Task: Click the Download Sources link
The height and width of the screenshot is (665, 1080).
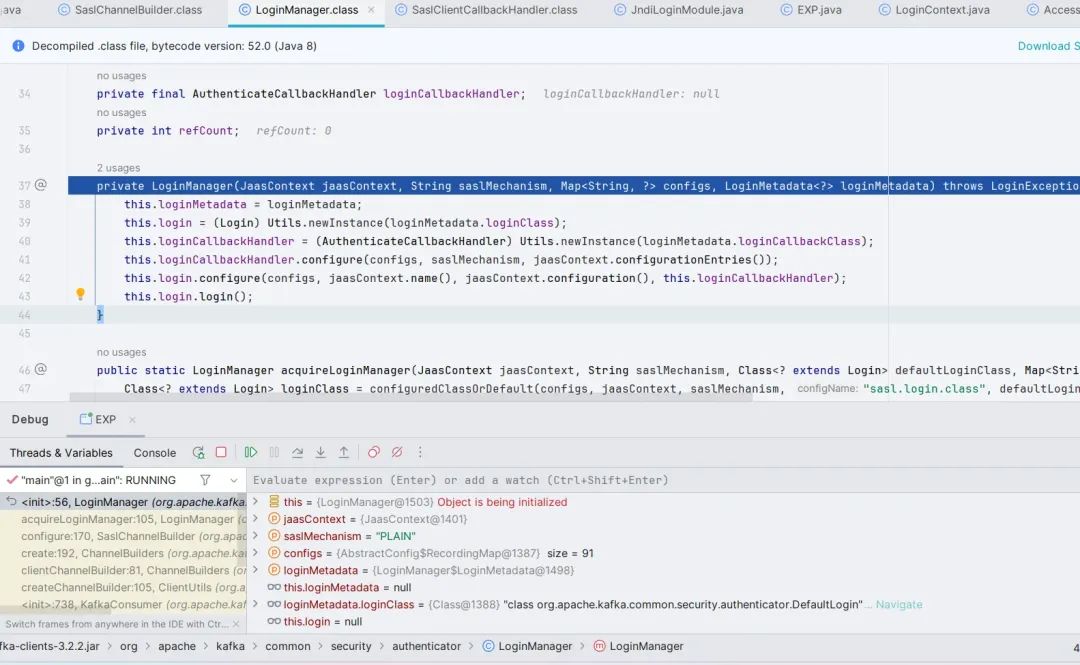Action: click(x=1048, y=45)
